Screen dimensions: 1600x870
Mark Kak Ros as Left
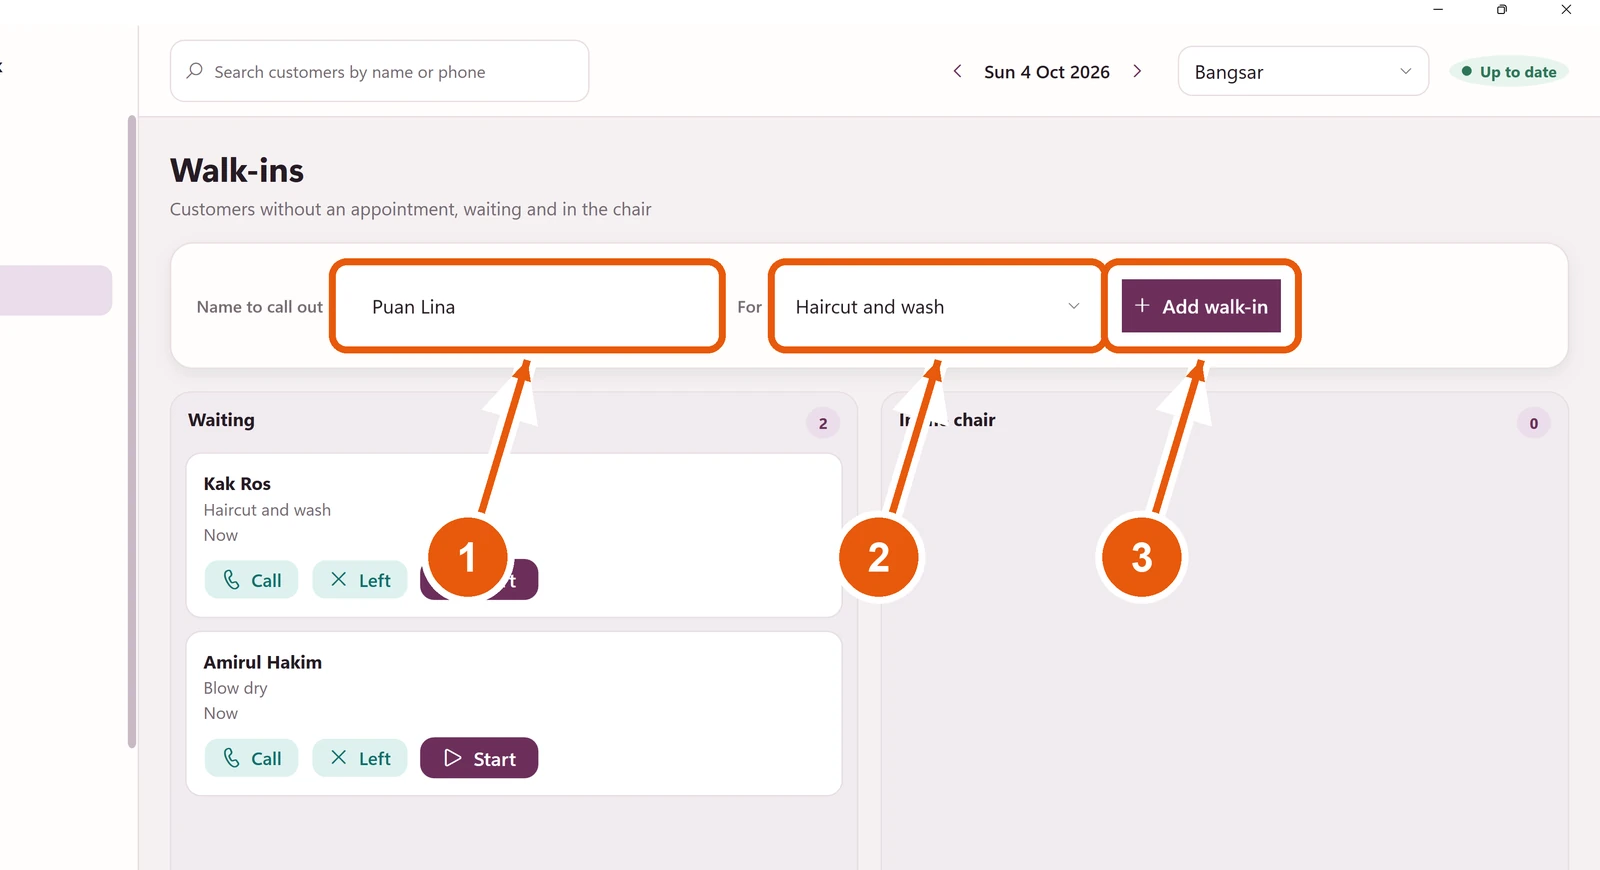click(x=360, y=580)
